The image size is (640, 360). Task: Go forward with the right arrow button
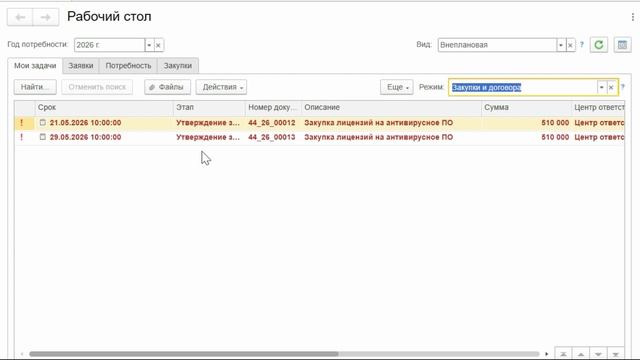click(x=46, y=17)
